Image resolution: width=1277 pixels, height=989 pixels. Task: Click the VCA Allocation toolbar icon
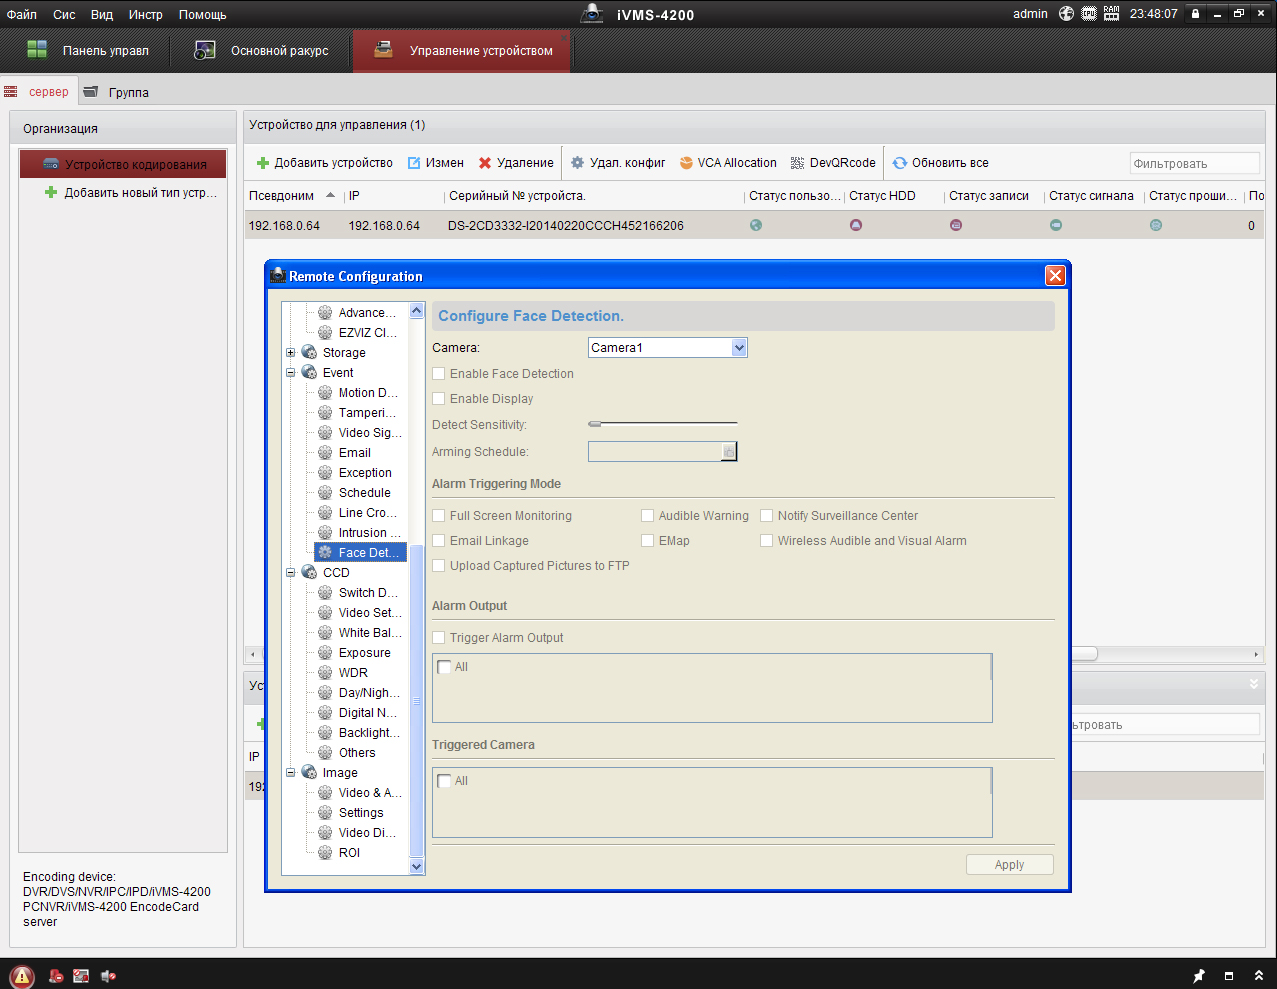point(686,163)
